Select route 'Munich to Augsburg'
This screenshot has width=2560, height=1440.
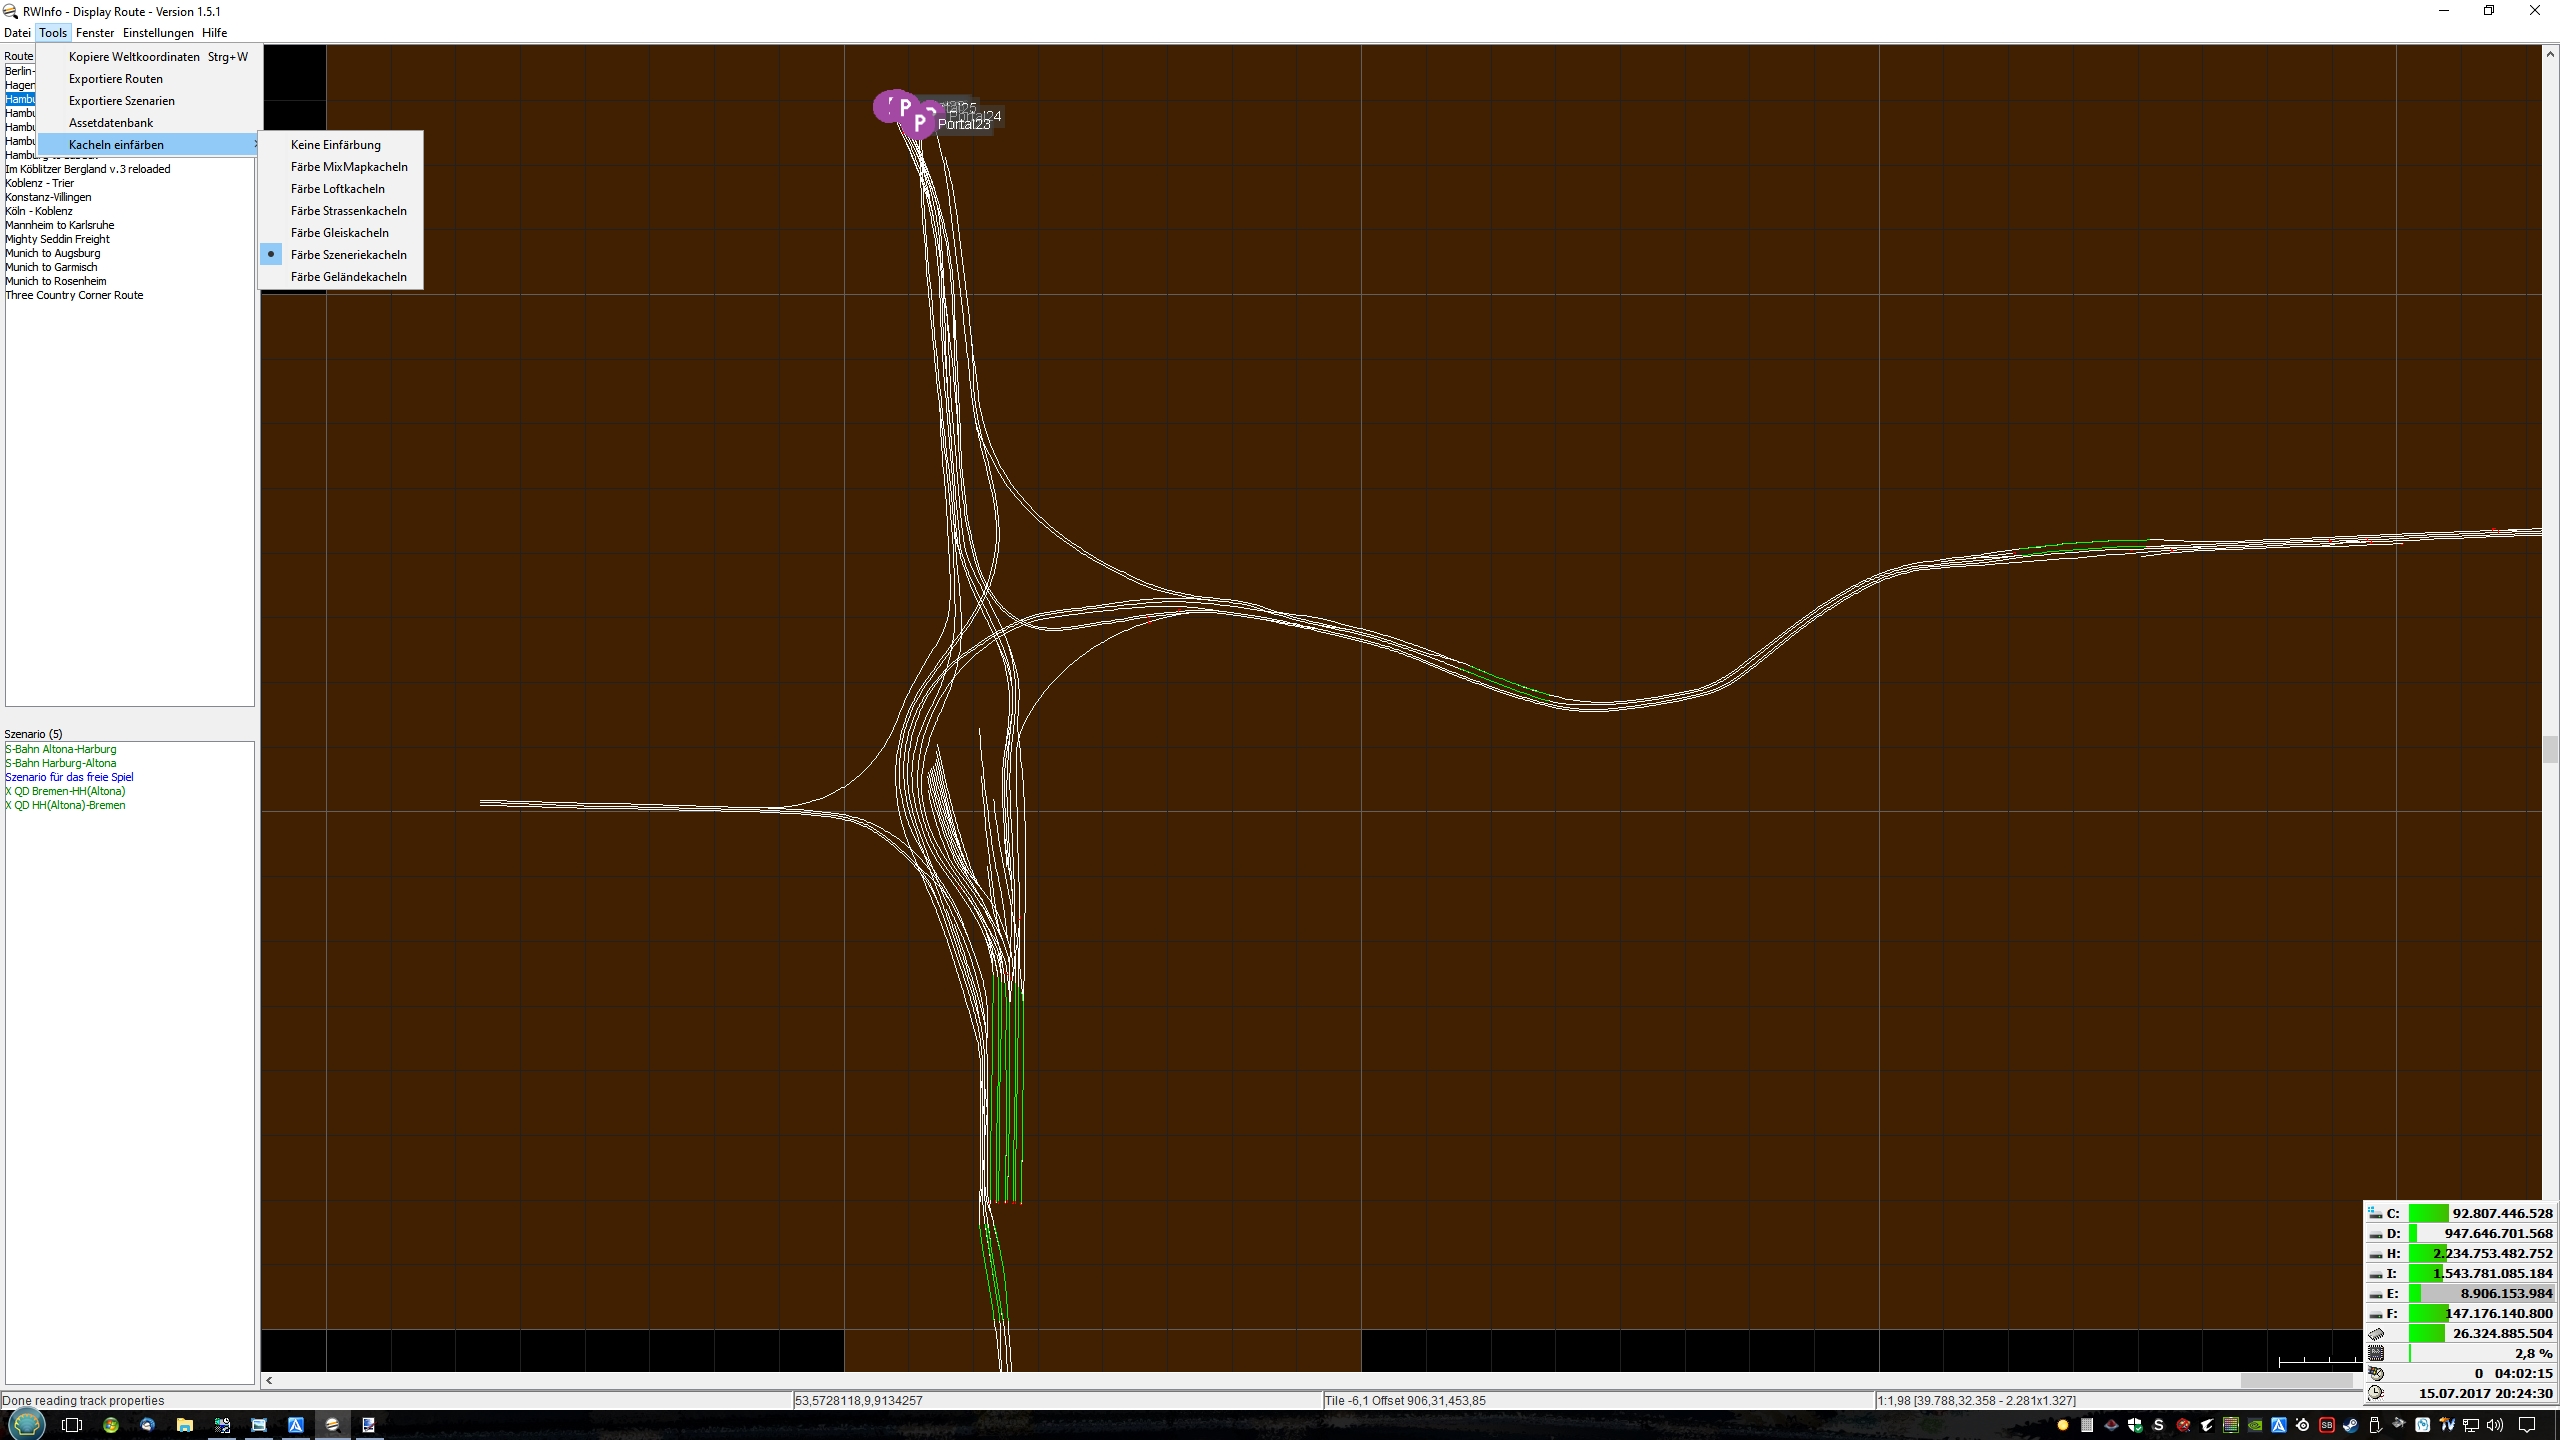[x=53, y=253]
